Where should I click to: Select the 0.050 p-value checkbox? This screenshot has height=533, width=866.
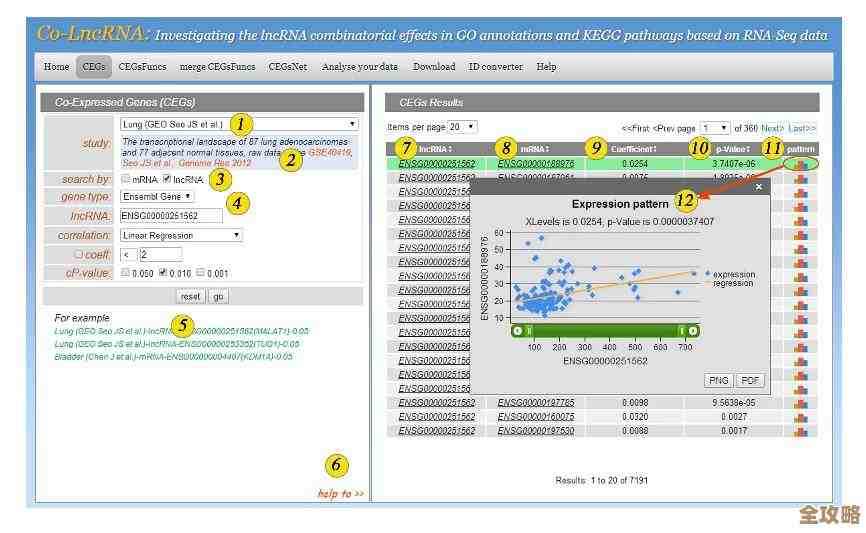point(125,272)
